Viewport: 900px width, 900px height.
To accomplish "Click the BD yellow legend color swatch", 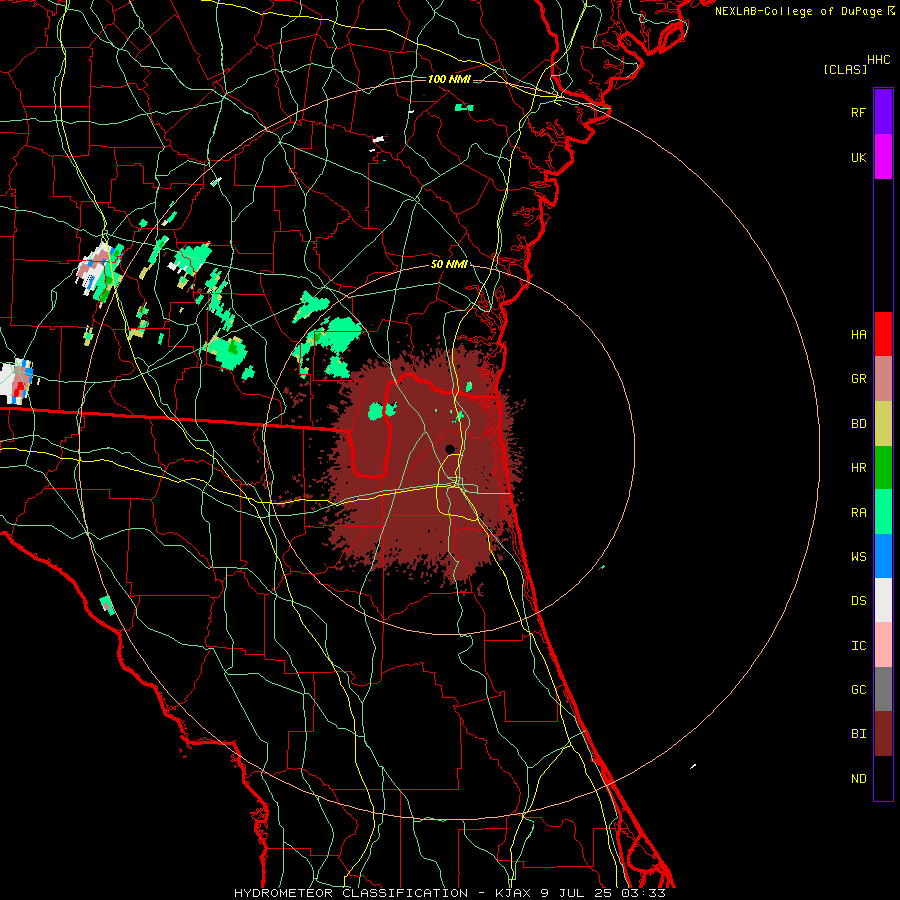I will [883, 424].
